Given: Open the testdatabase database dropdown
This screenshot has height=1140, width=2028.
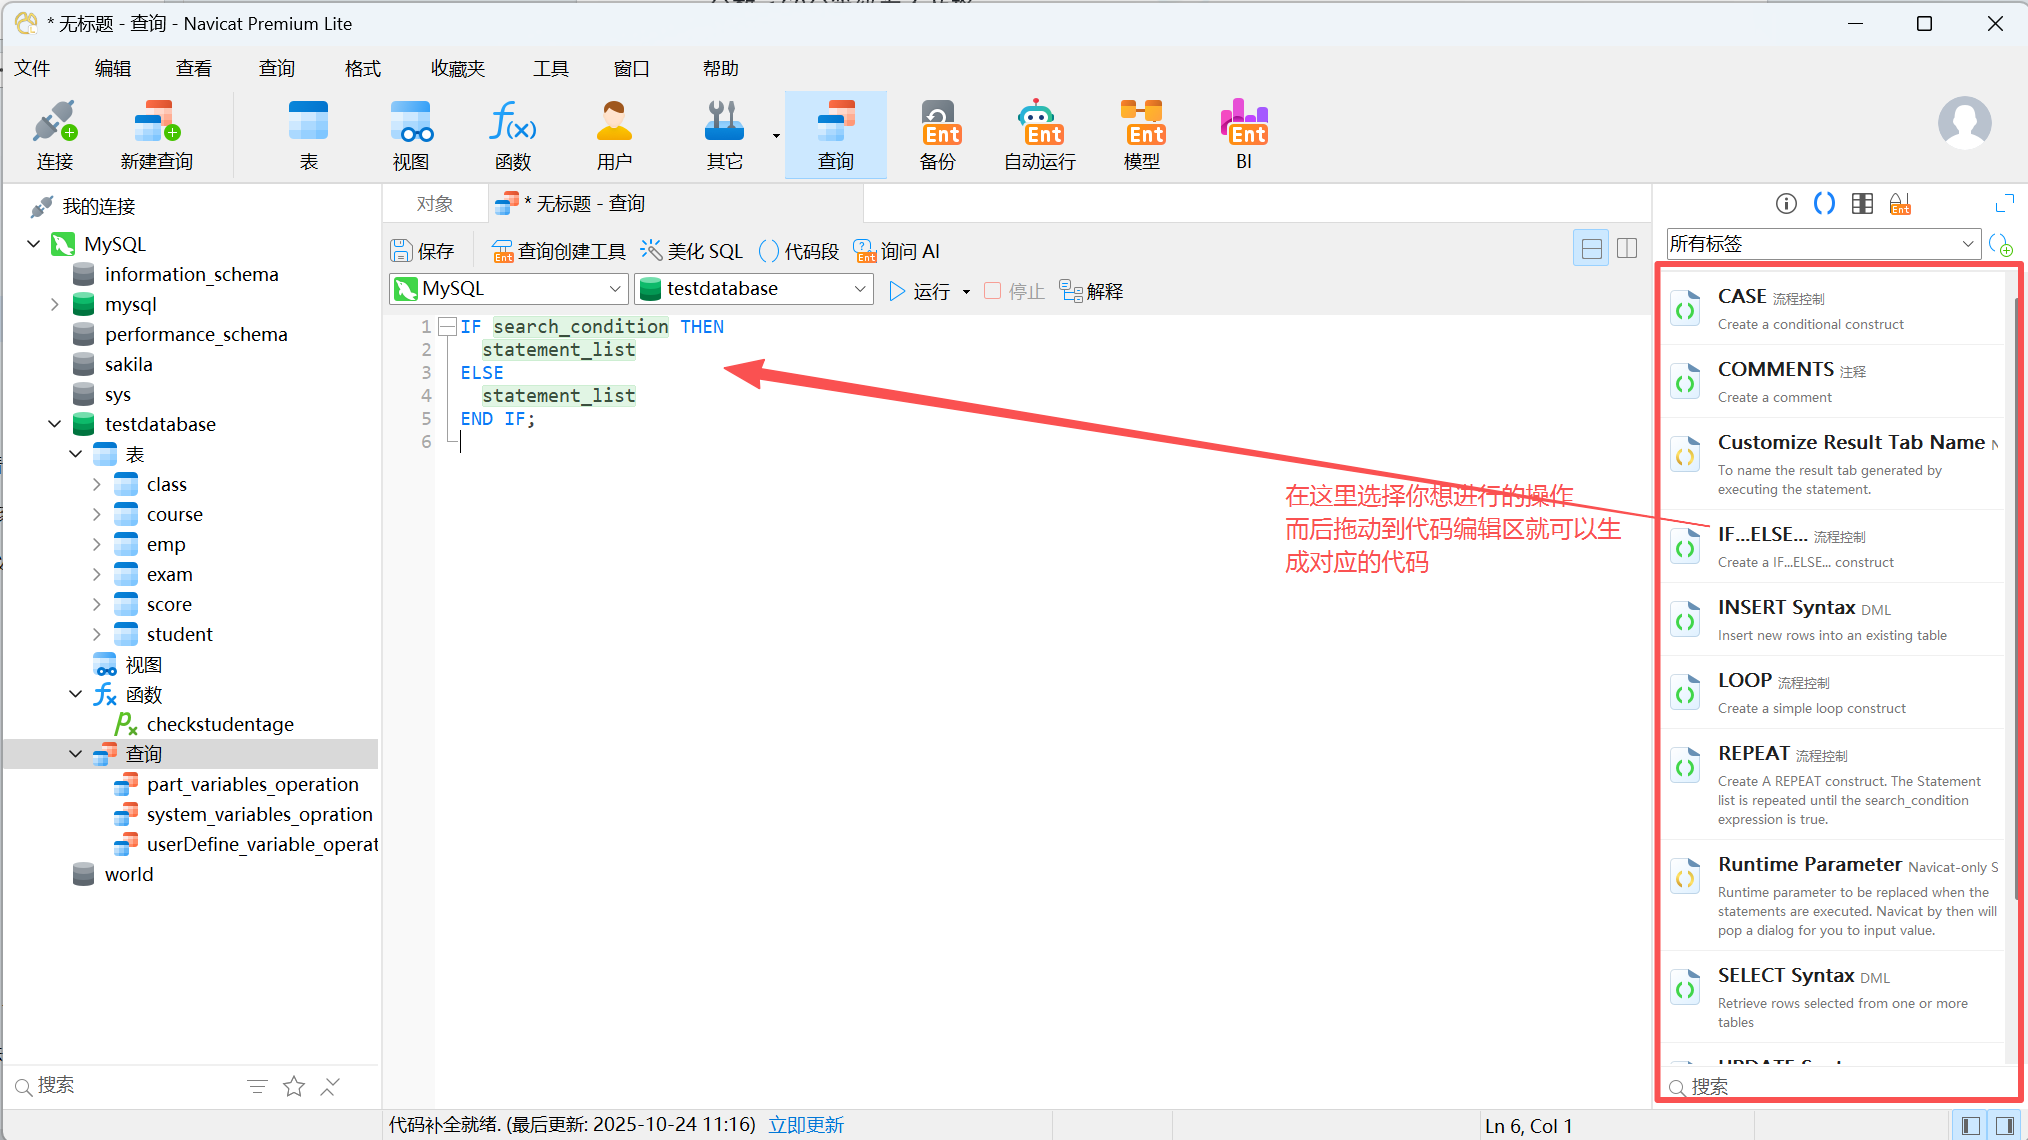Looking at the screenshot, I should (754, 289).
